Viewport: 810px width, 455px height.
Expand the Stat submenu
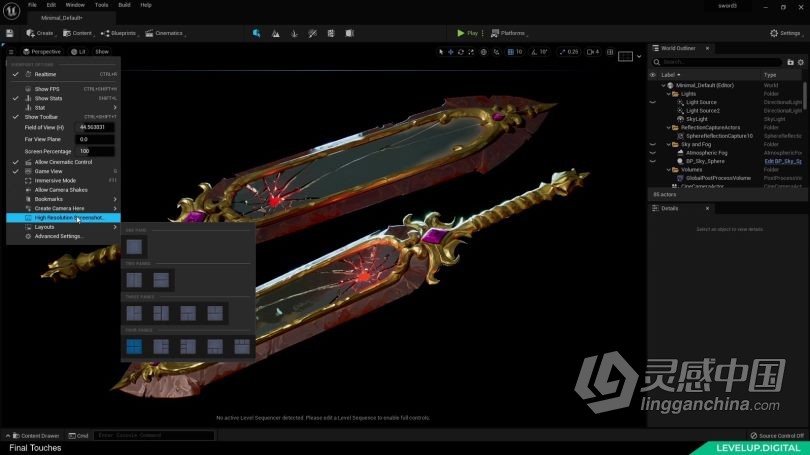64,107
